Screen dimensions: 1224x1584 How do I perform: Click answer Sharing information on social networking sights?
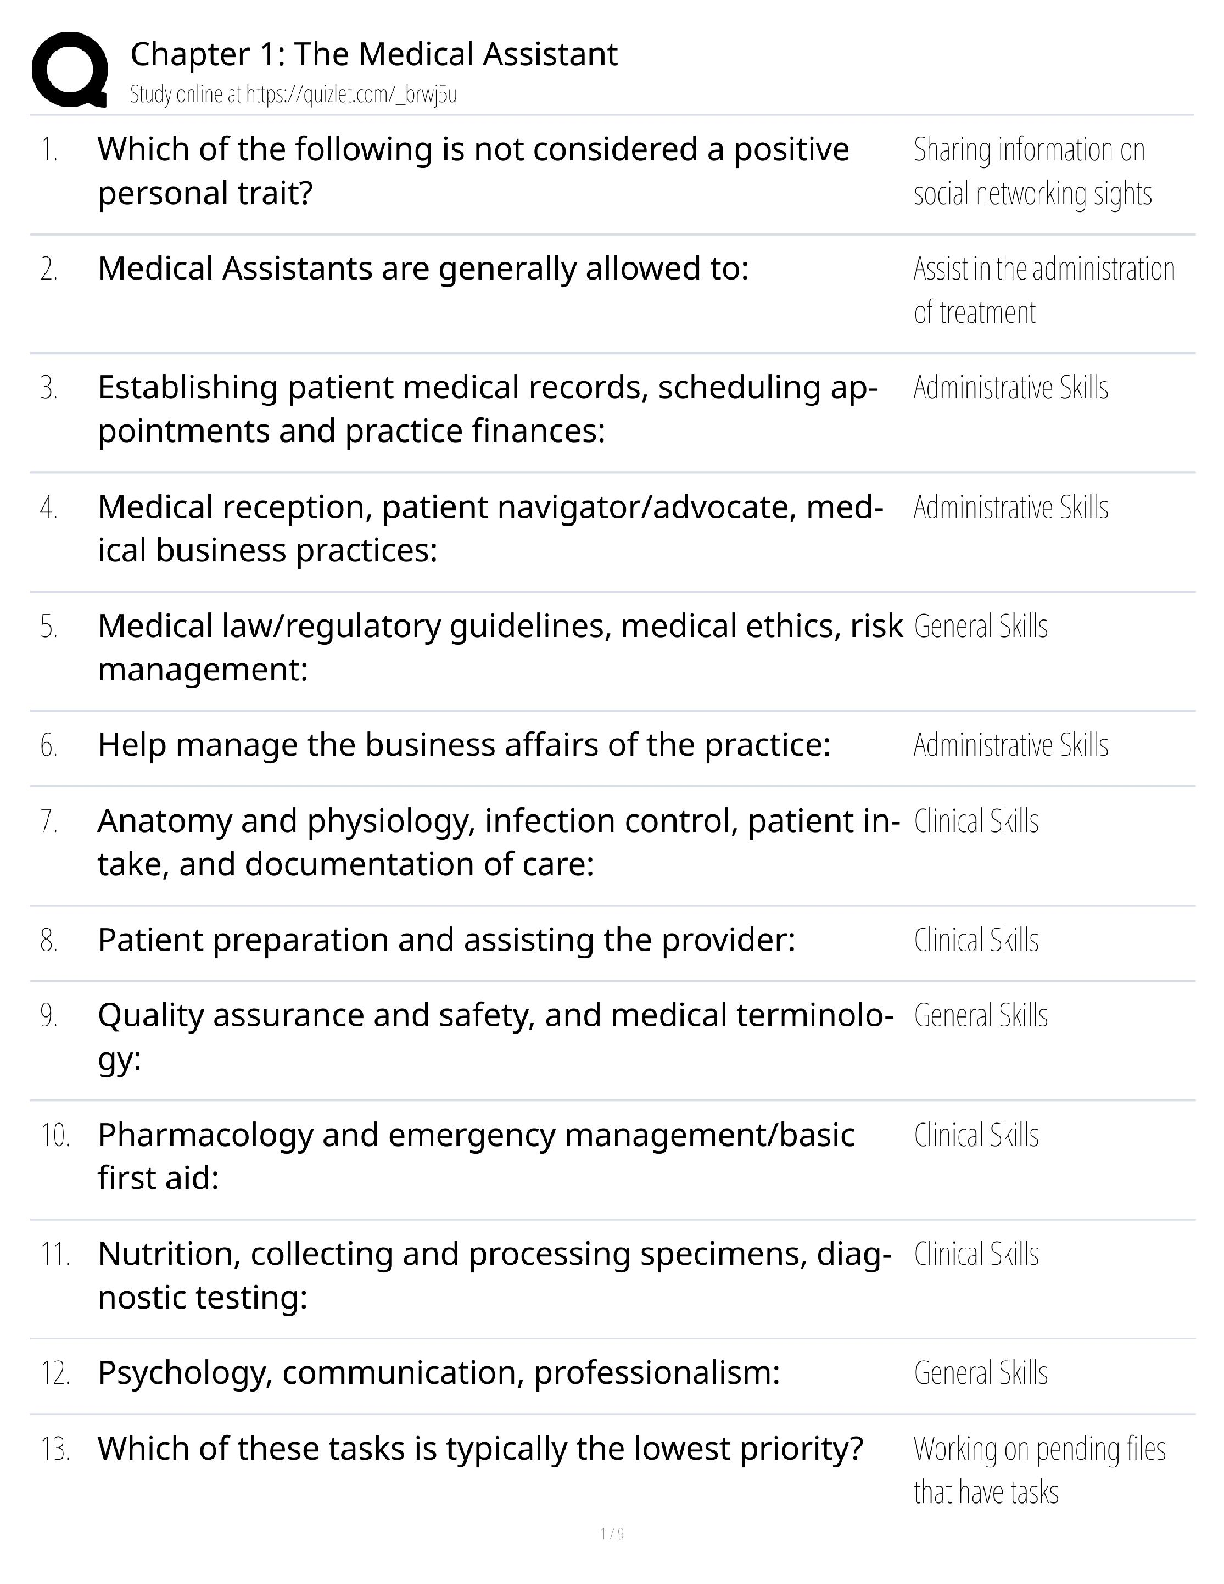click(x=1032, y=172)
